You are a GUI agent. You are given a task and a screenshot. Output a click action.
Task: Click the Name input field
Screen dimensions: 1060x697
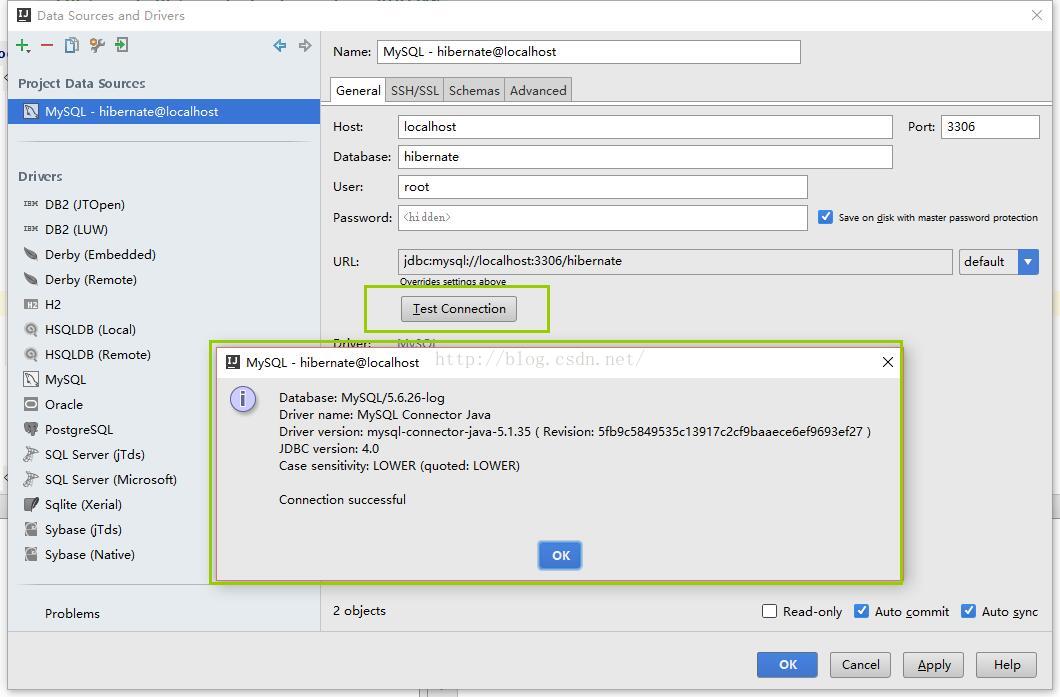[589, 52]
